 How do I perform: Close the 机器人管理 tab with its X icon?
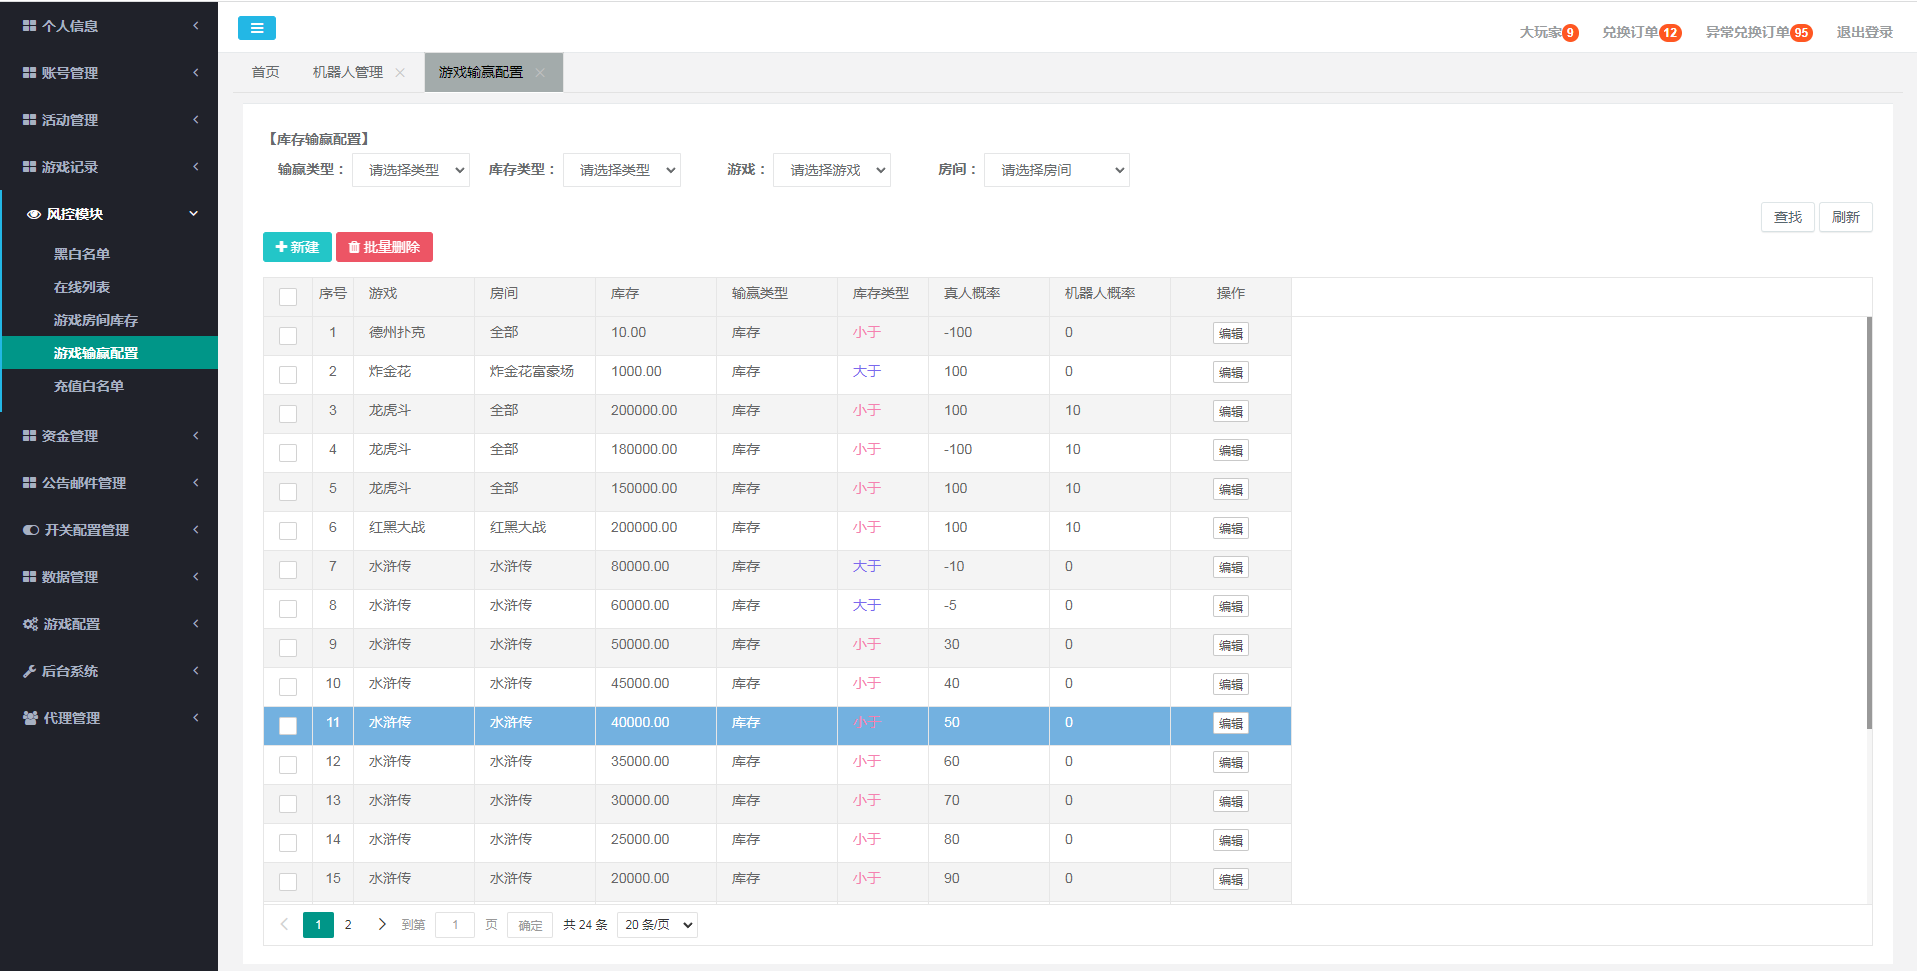click(x=400, y=72)
